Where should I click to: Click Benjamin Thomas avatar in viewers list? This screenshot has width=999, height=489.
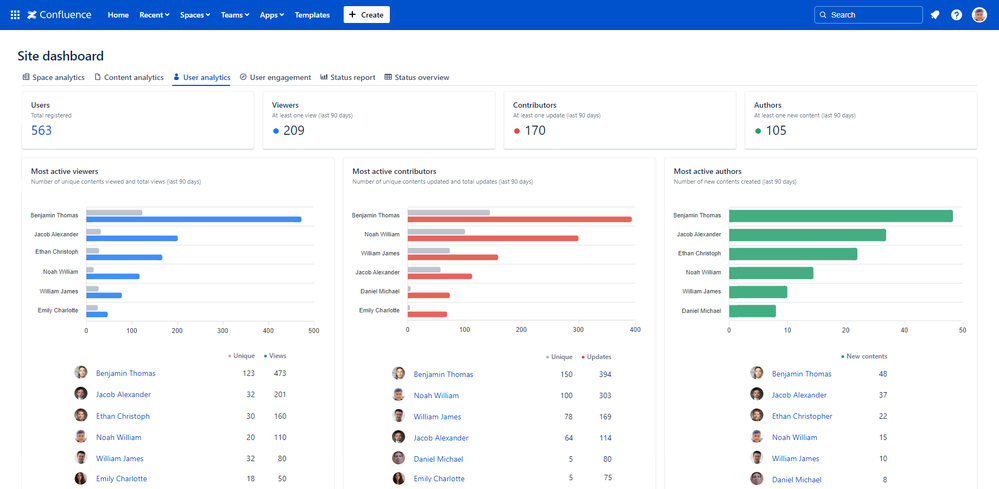(81, 373)
